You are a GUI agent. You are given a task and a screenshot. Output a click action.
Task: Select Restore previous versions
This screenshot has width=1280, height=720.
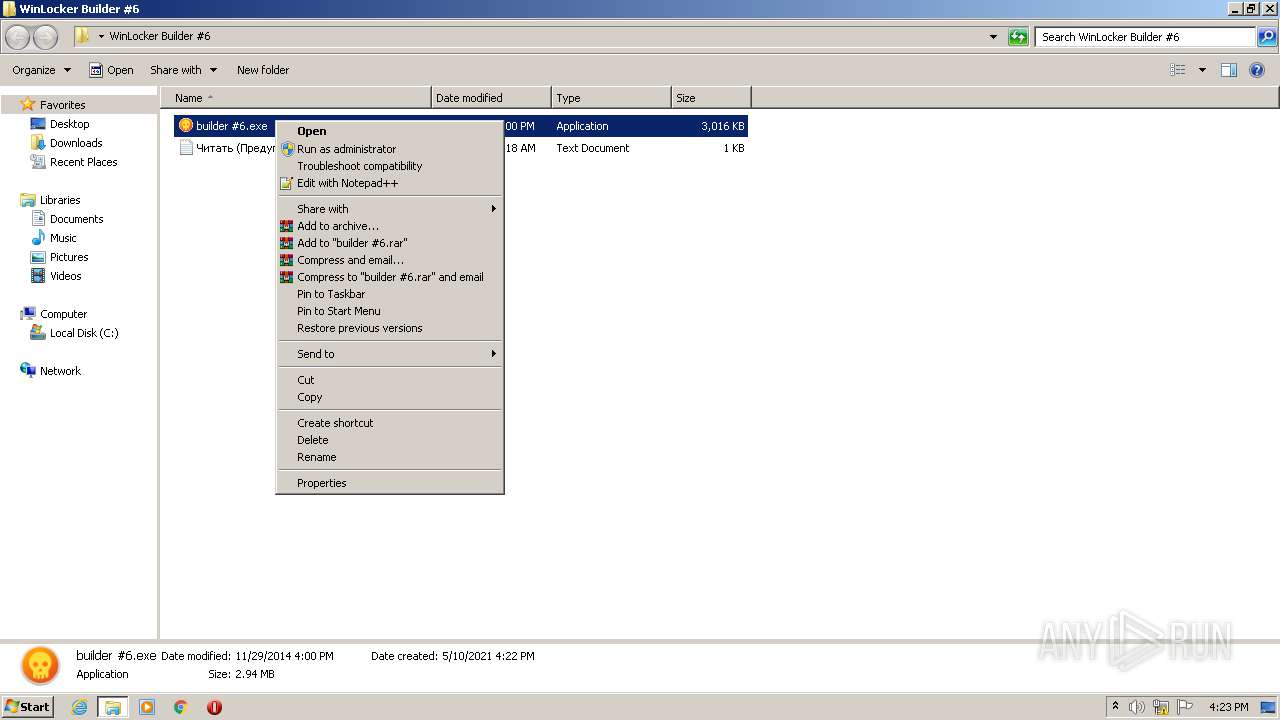tap(389, 328)
